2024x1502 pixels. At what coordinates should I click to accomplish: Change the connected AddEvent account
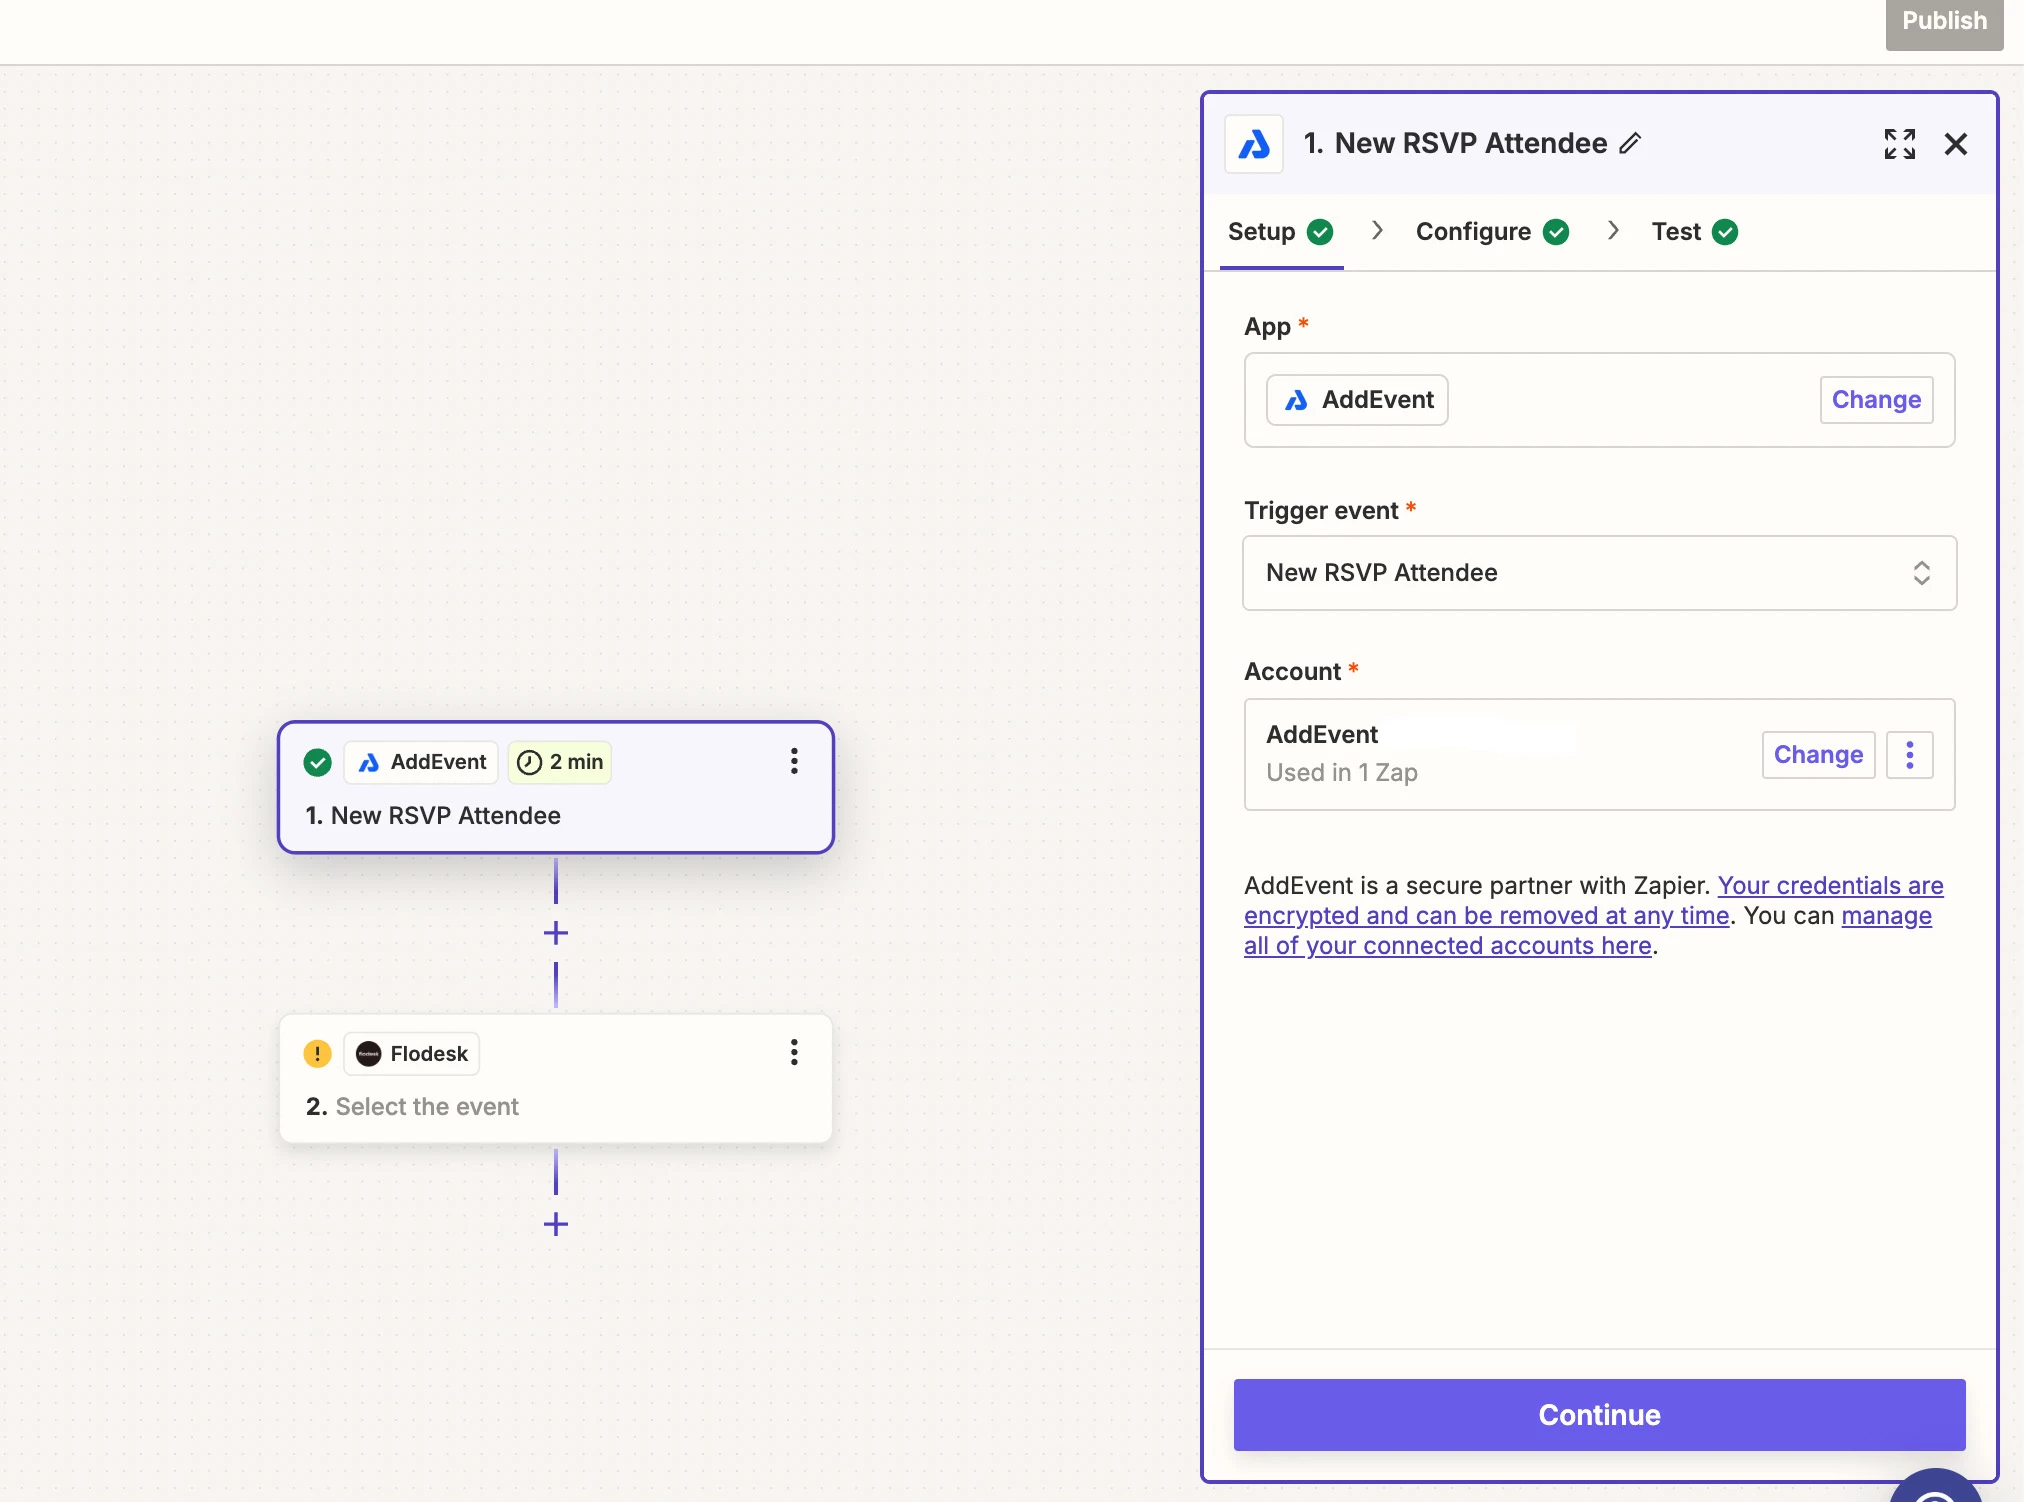pyautogui.click(x=1817, y=754)
